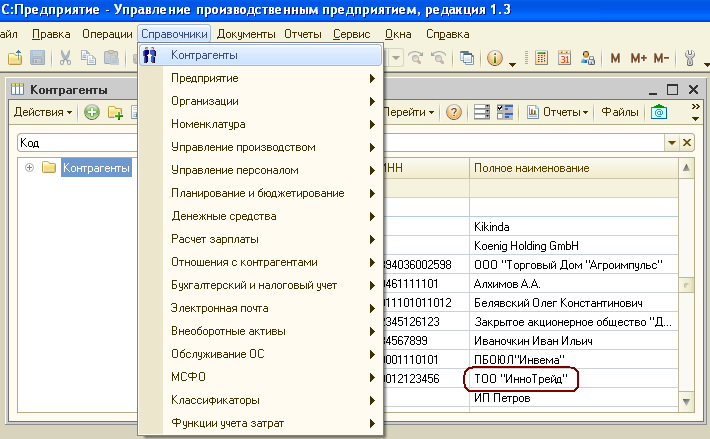Open the calendar icon in toolbar
710x439 pixels.
[x=564, y=58]
